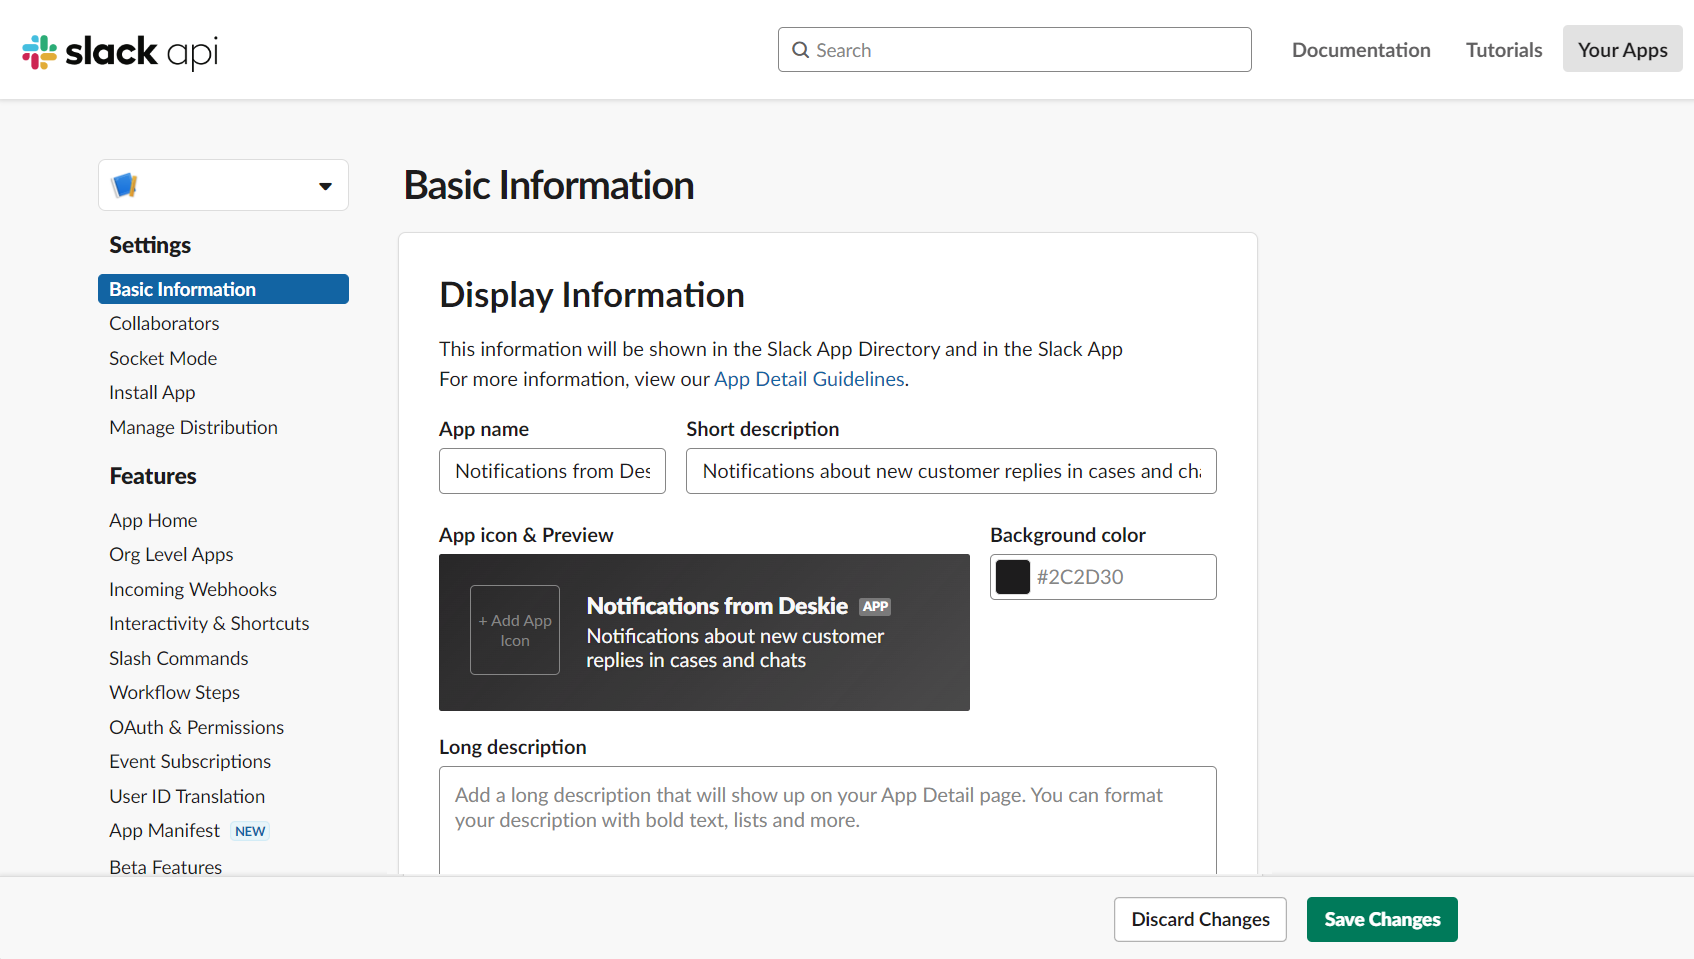Click the Slack API logo
The image size is (1694, 959).
click(x=120, y=51)
